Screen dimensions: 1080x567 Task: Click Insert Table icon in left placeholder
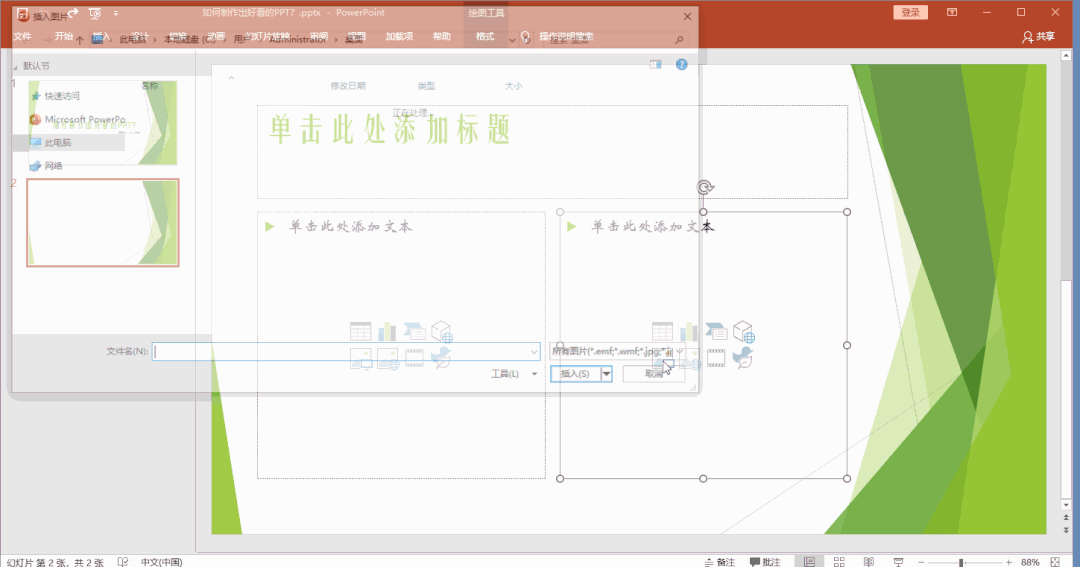(x=360, y=331)
